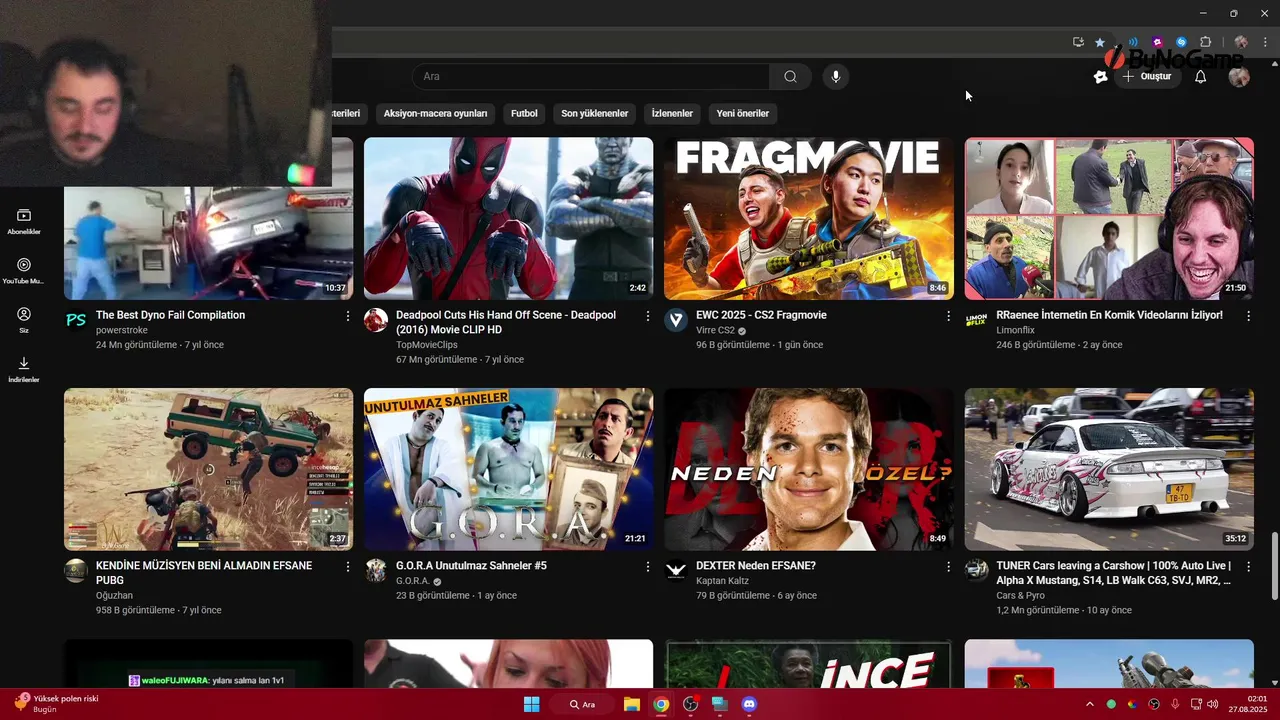The height and width of the screenshot is (720, 1280).
Task: Open options menu for G.O.R.A Unutulmaz Sahneler
Action: point(648,567)
